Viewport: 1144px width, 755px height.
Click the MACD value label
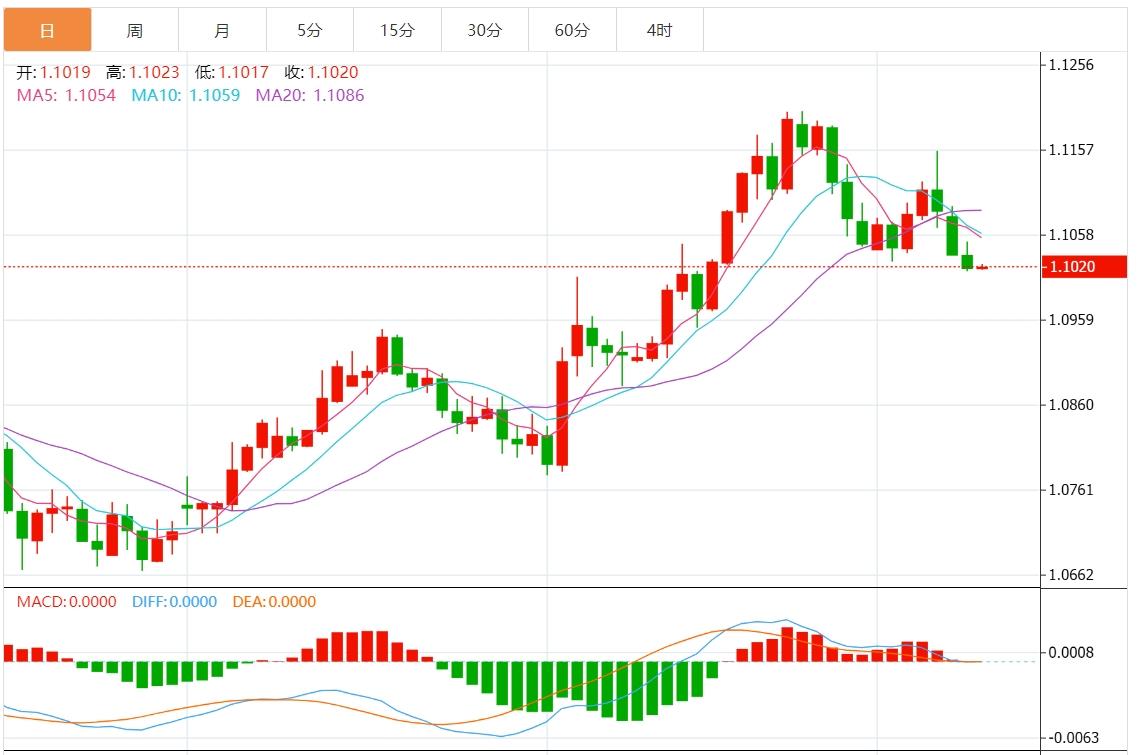pyautogui.click(x=66, y=602)
